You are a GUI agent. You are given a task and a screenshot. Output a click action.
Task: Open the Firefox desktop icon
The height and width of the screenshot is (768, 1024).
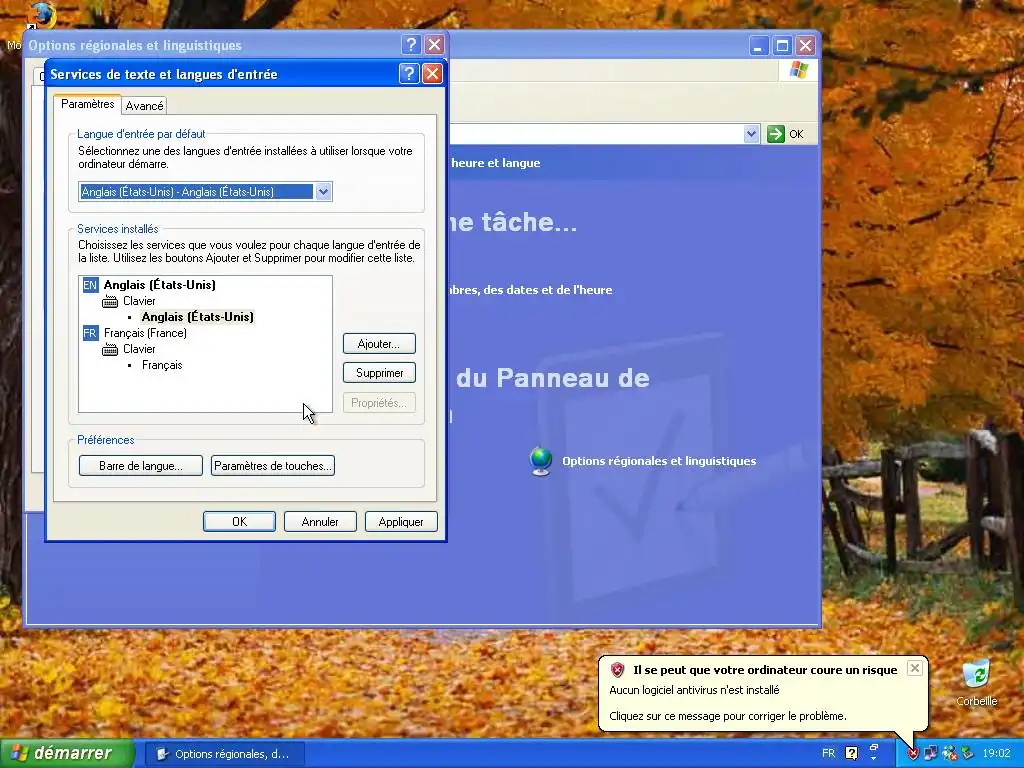(42, 14)
